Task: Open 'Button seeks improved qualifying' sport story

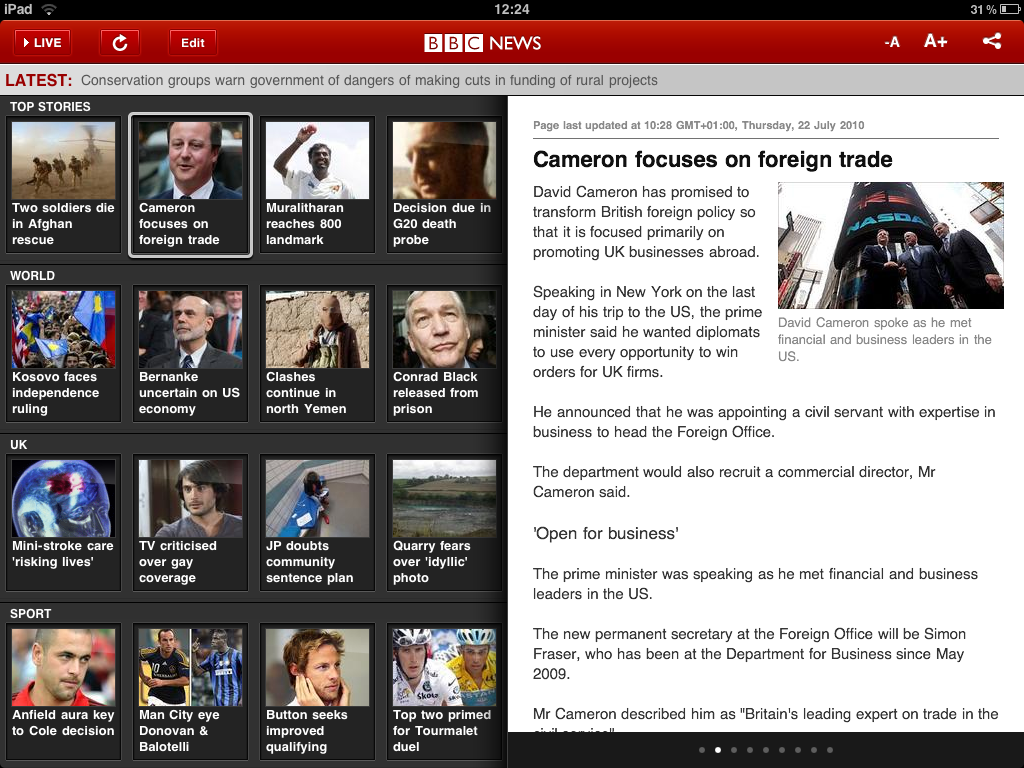Action: coord(318,692)
